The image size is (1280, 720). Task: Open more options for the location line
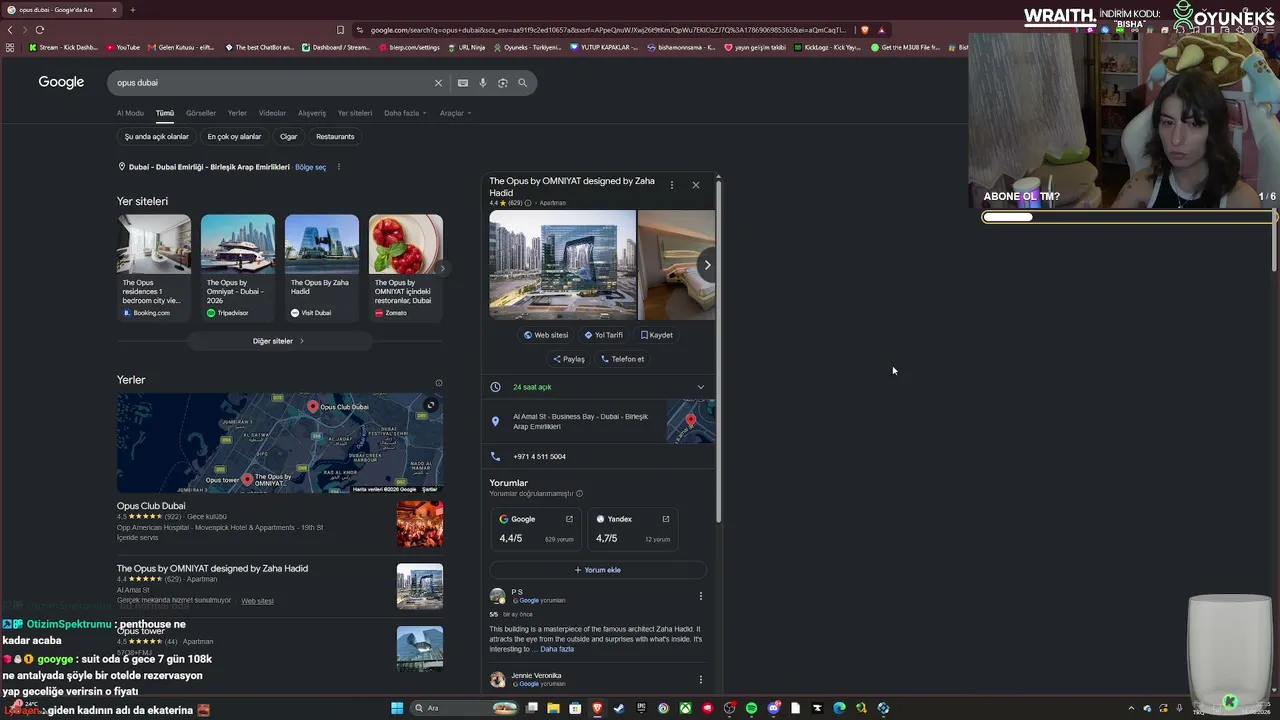(338, 167)
